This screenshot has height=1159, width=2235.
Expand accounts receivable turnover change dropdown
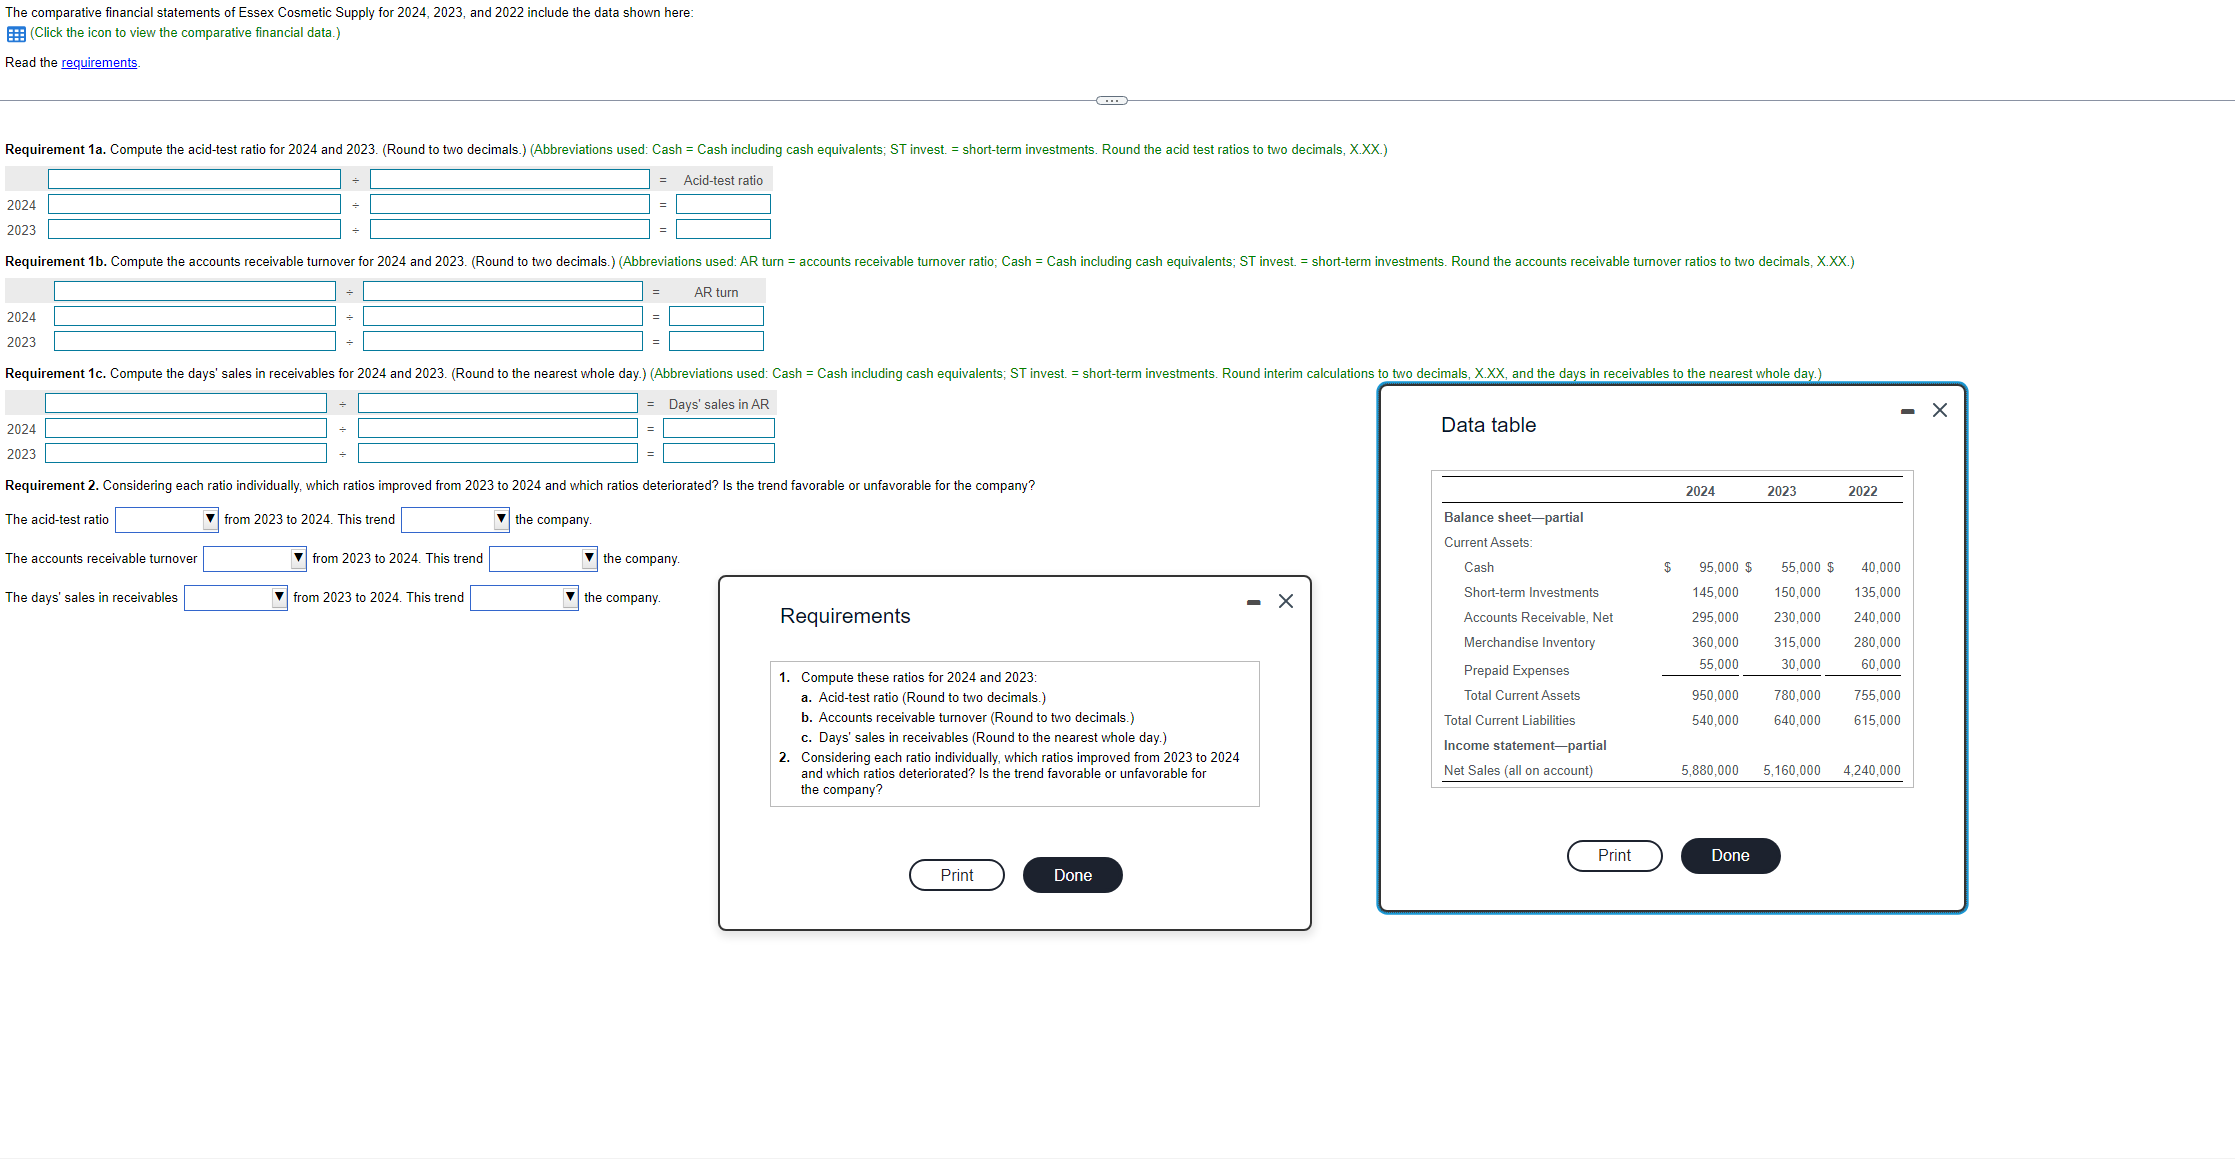click(x=255, y=558)
